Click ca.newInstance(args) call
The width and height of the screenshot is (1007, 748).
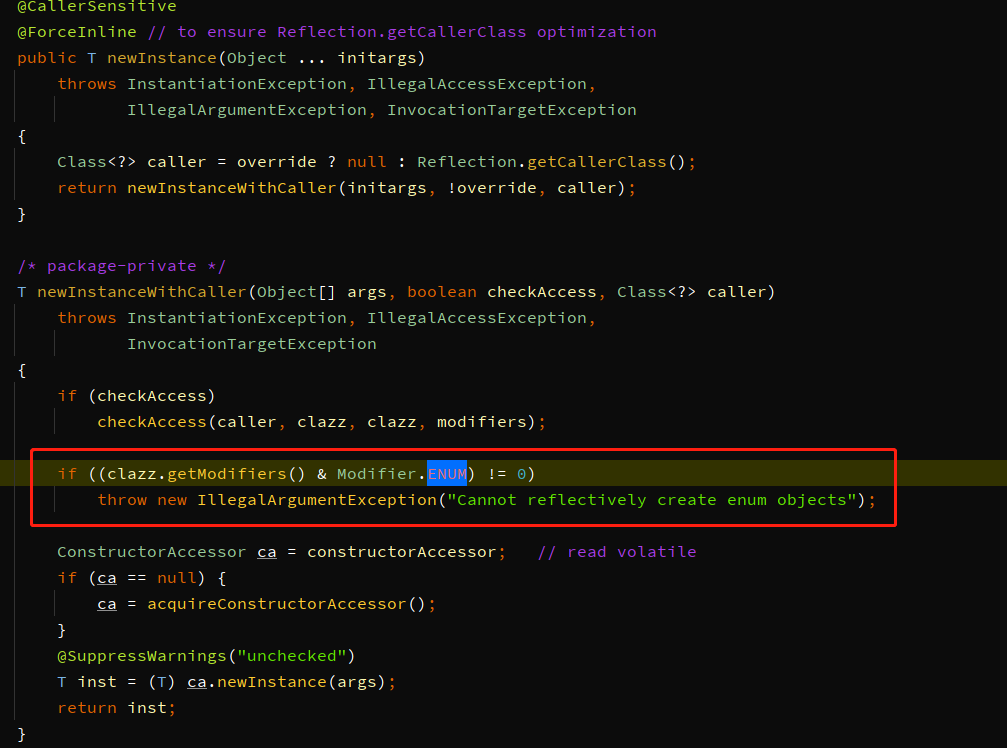click(x=286, y=682)
